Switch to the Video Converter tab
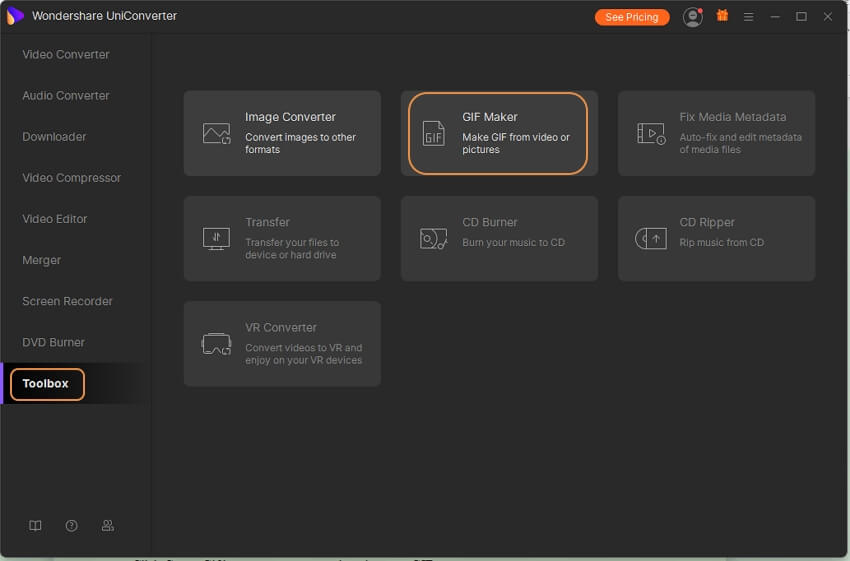The width and height of the screenshot is (850, 561). [66, 54]
